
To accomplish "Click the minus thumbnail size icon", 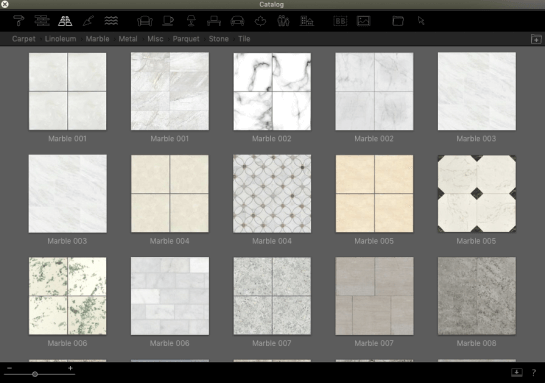I will point(9,368).
